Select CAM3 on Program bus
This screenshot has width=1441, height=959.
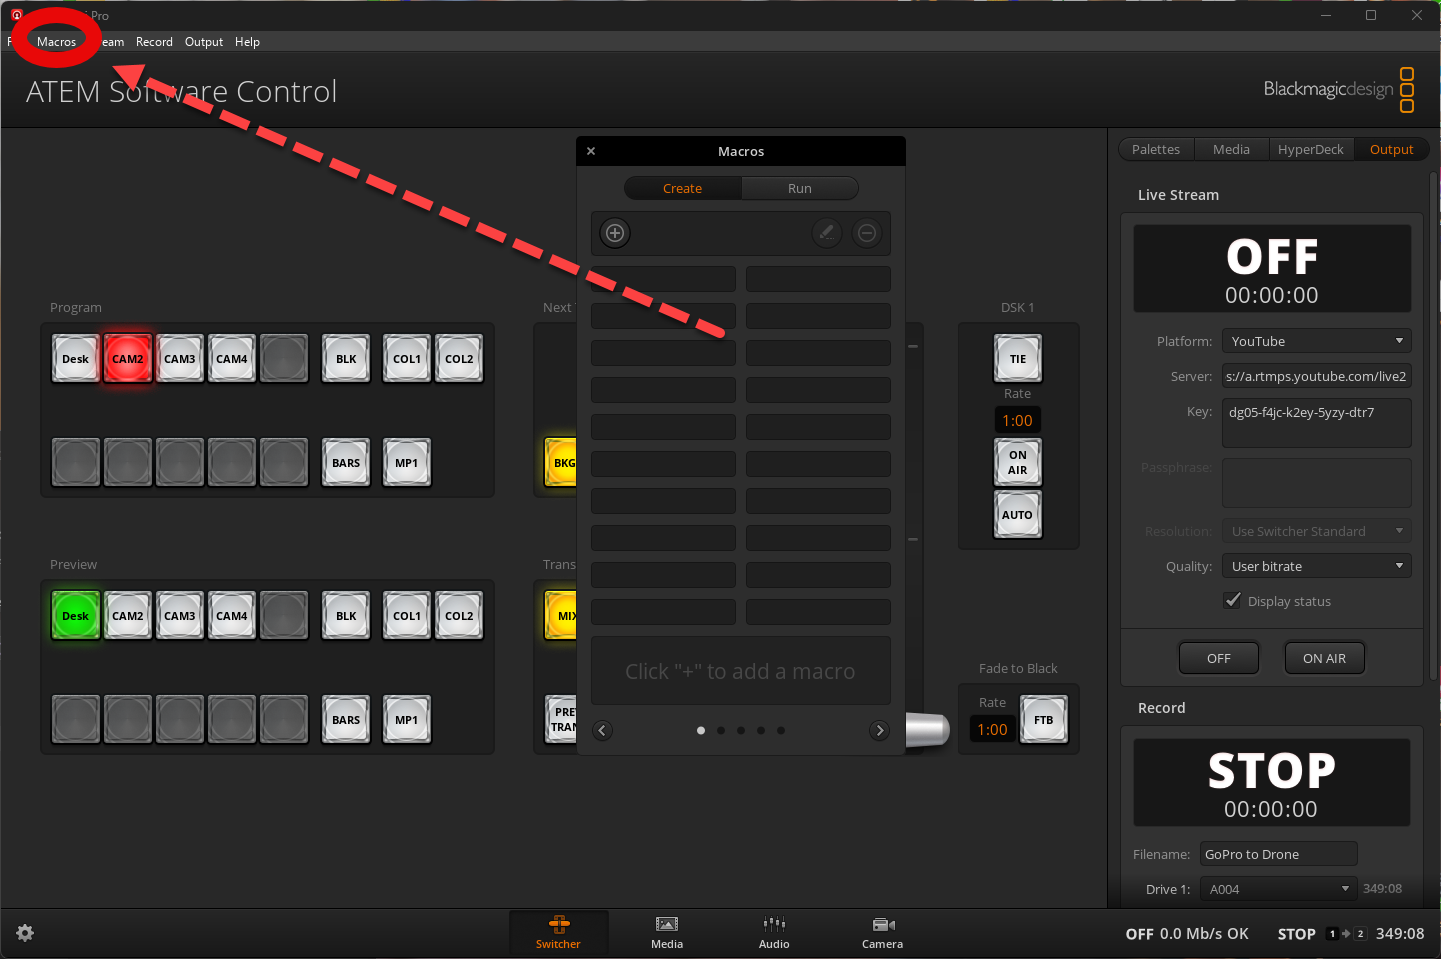point(180,359)
